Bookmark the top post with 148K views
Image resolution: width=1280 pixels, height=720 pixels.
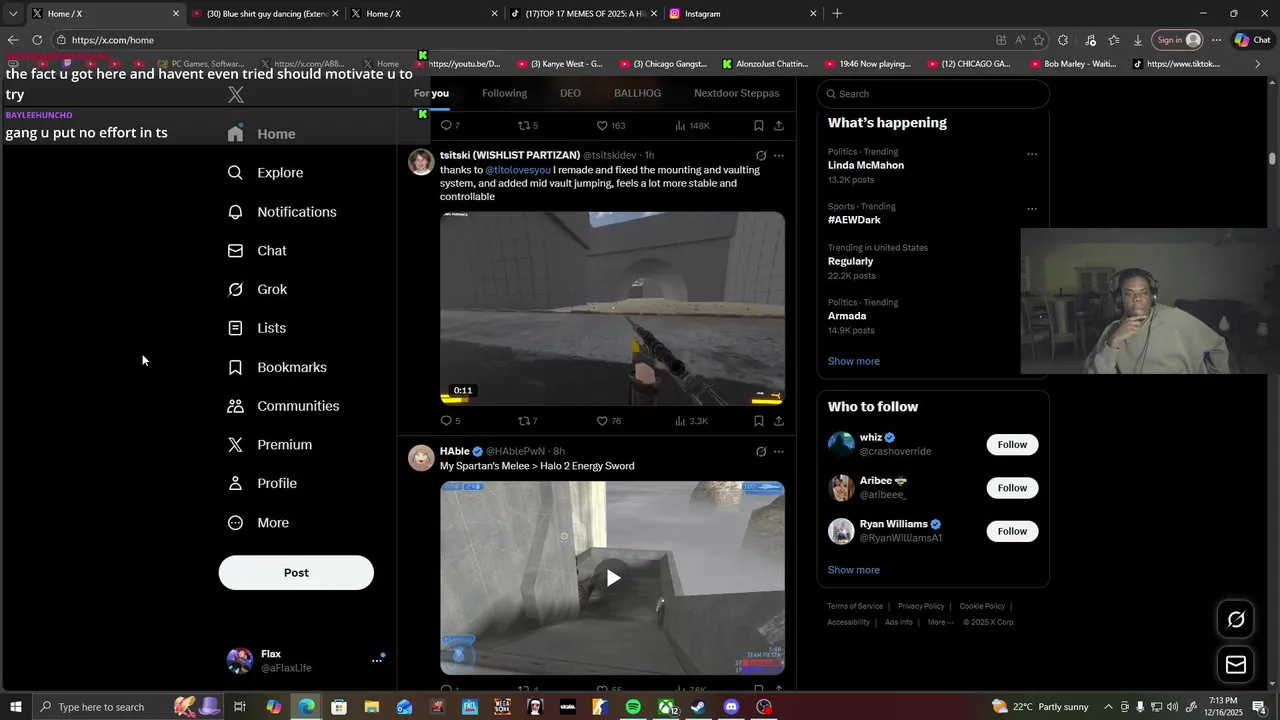pyautogui.click(x=759, y=126)
